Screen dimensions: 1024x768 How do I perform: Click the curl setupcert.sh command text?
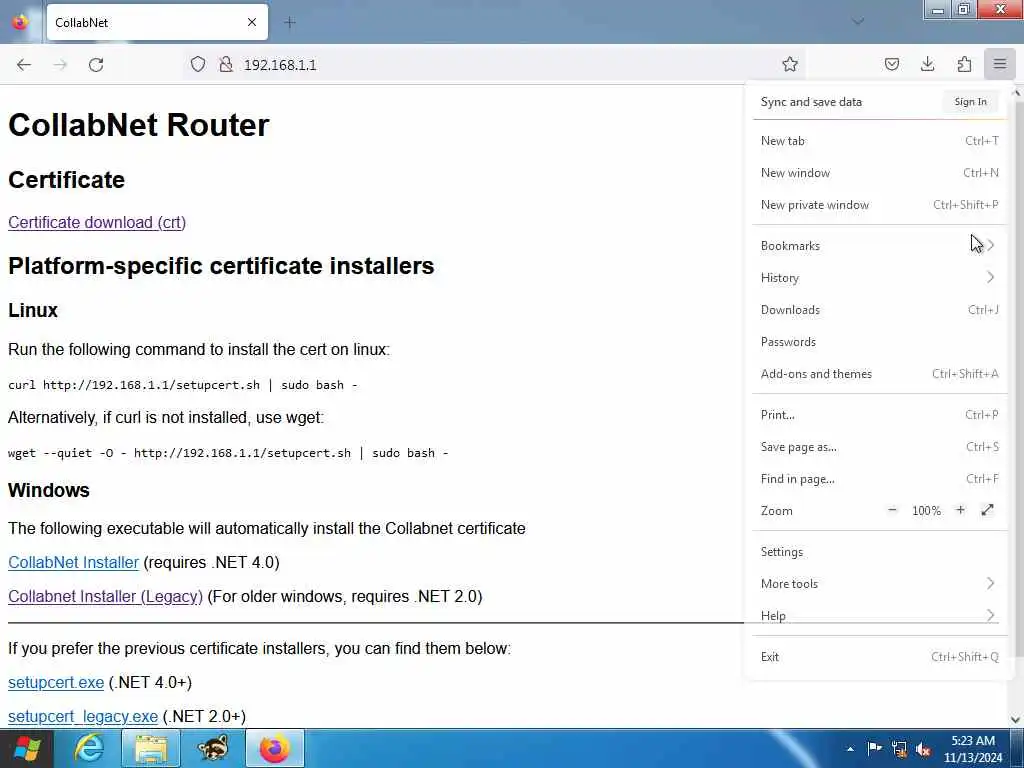click(182, 385)
